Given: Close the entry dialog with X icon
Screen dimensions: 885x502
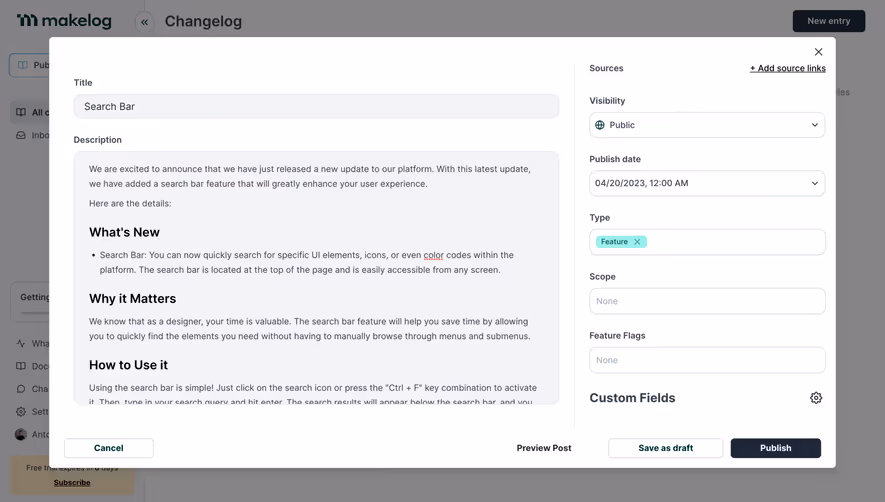Looking at the screenshot, I should click(818, 52).
